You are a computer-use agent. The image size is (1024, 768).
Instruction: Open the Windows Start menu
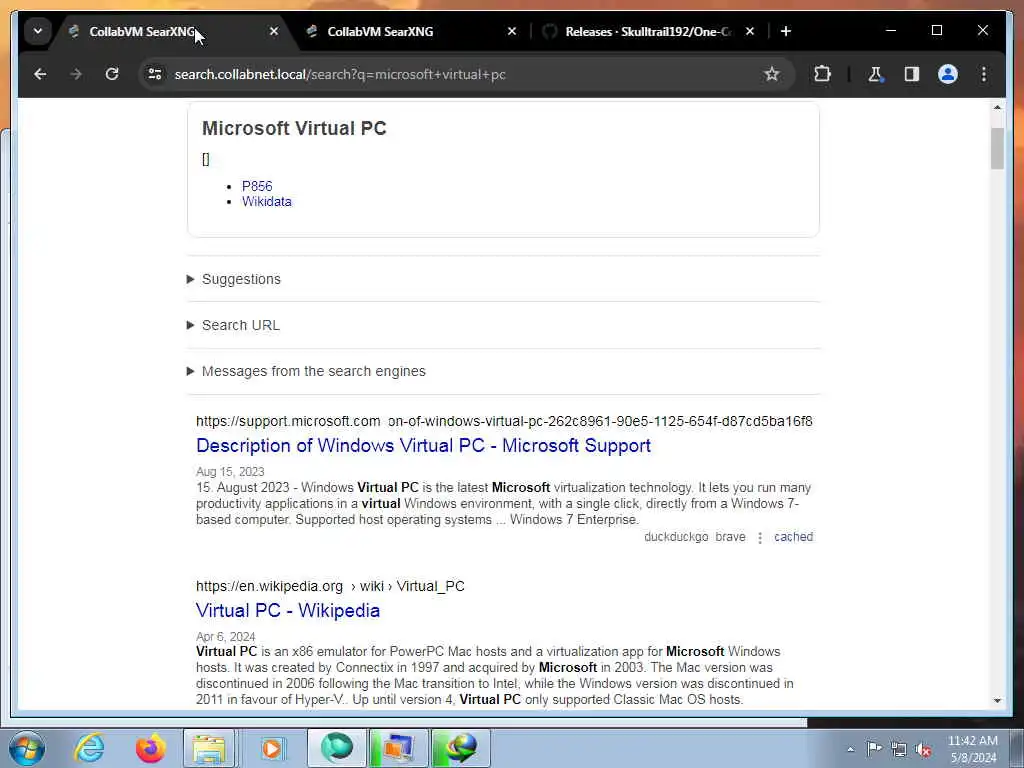[26, 748]
